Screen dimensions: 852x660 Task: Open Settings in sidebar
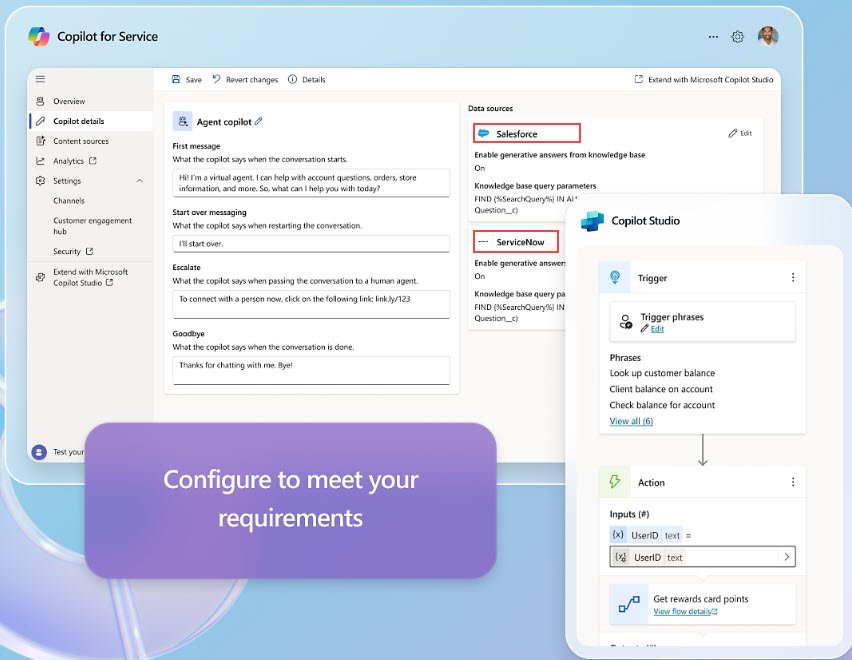pos(67,181)
